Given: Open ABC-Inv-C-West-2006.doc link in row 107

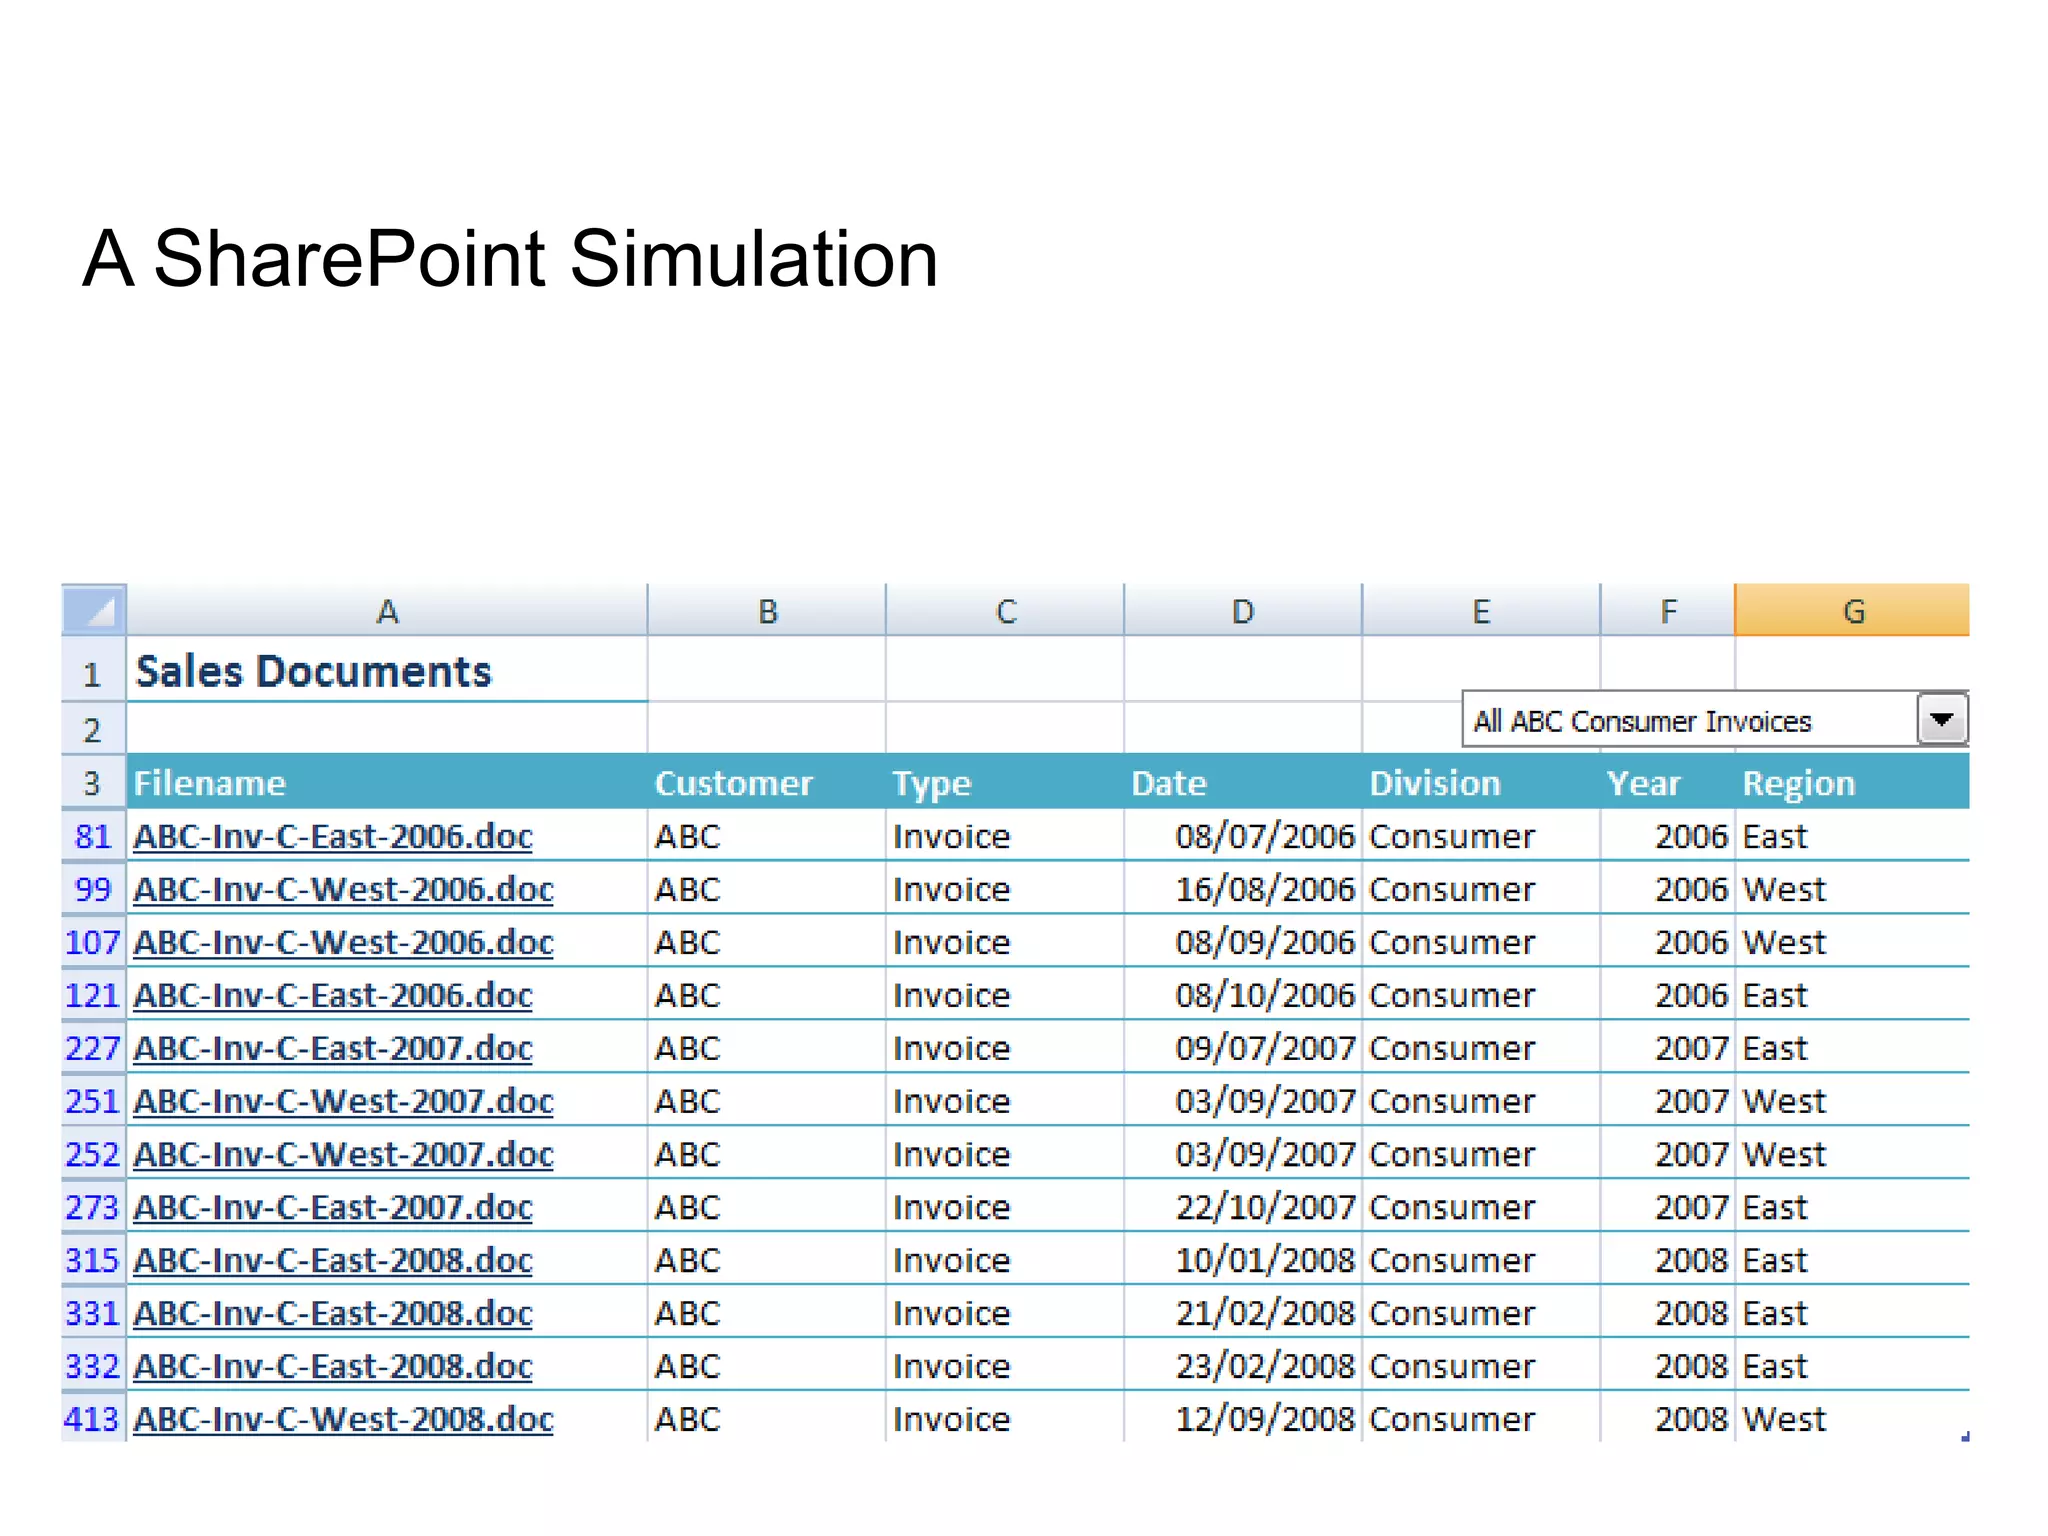Looking at the screenshot, I should point(343,942).
